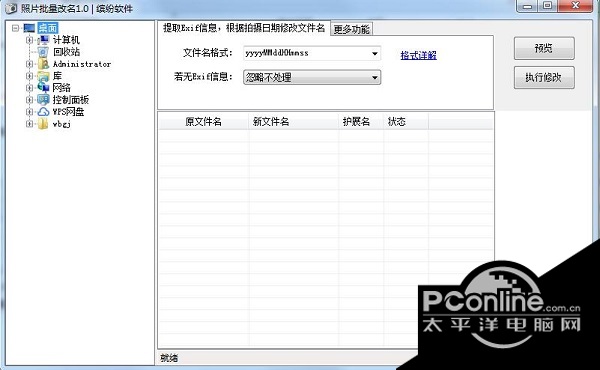600x370 pixels.
Task: Click the Administrator user folder icon
Action: pyautogui.click(x=43, y=64)
